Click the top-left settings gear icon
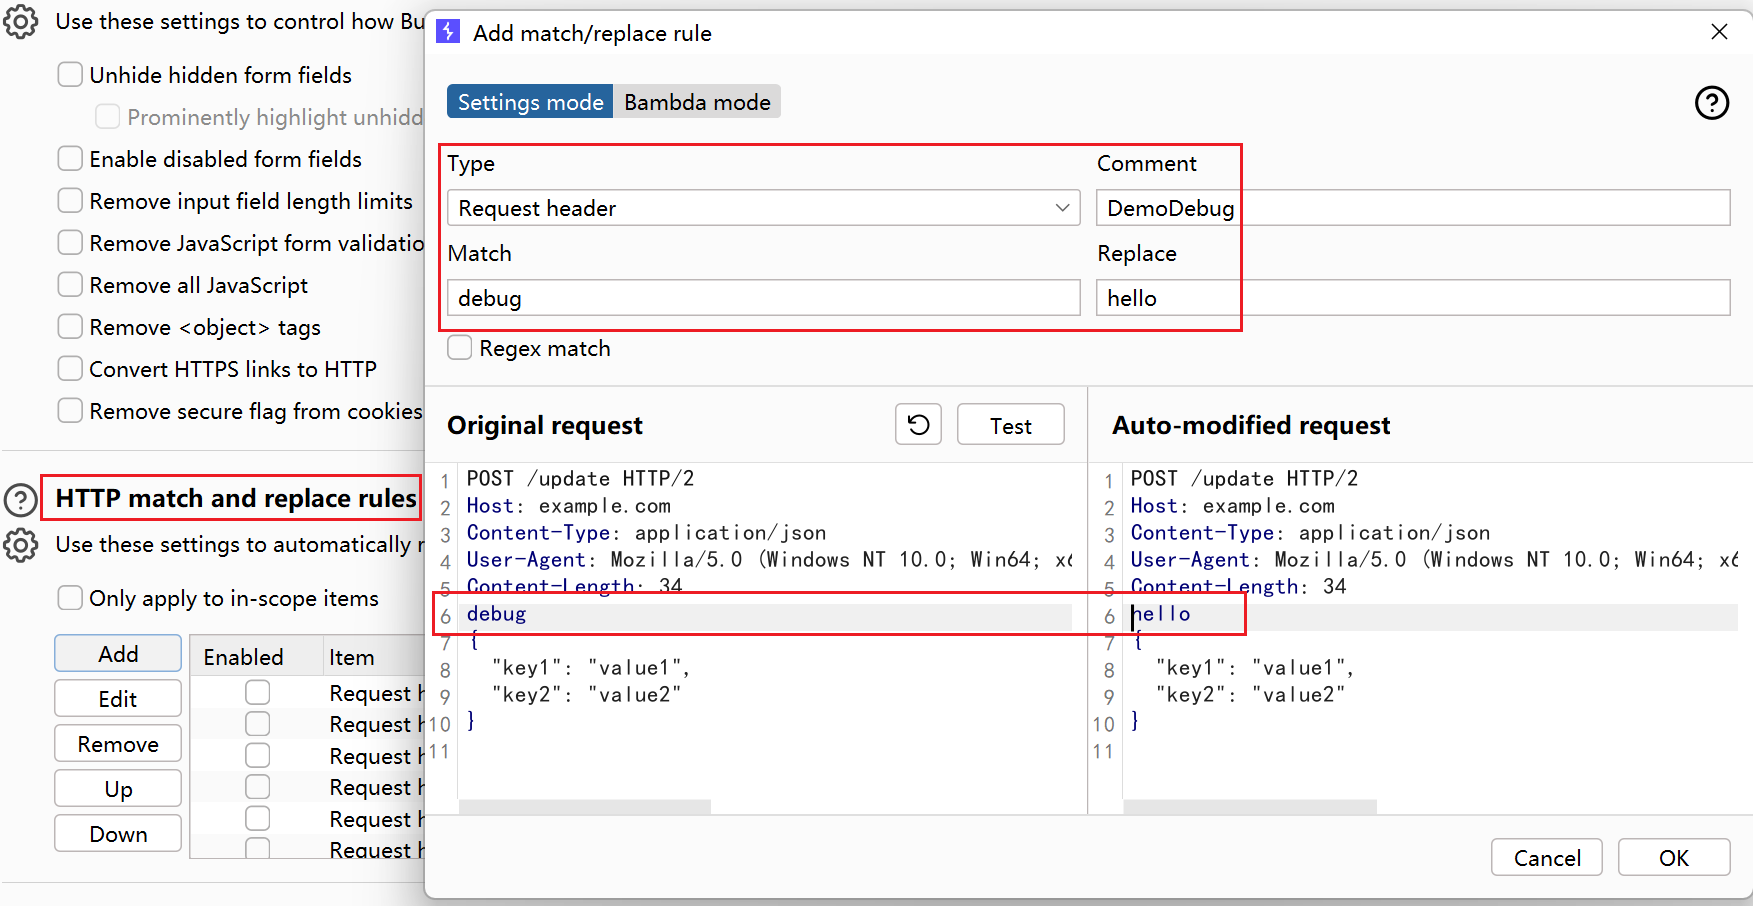The width and height of the screenshot is (1753, 906). (21, 21)
